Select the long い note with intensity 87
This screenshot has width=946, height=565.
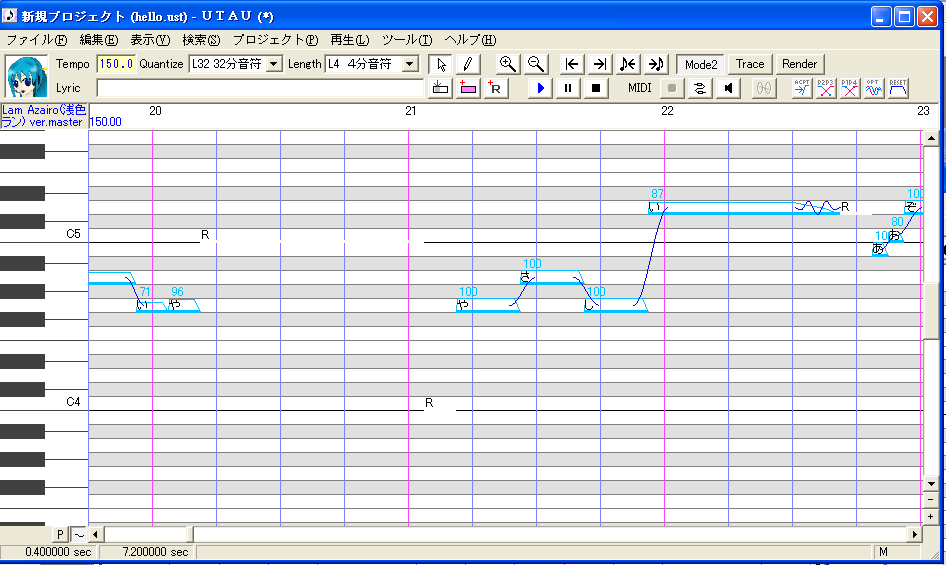tap(743, 208)
